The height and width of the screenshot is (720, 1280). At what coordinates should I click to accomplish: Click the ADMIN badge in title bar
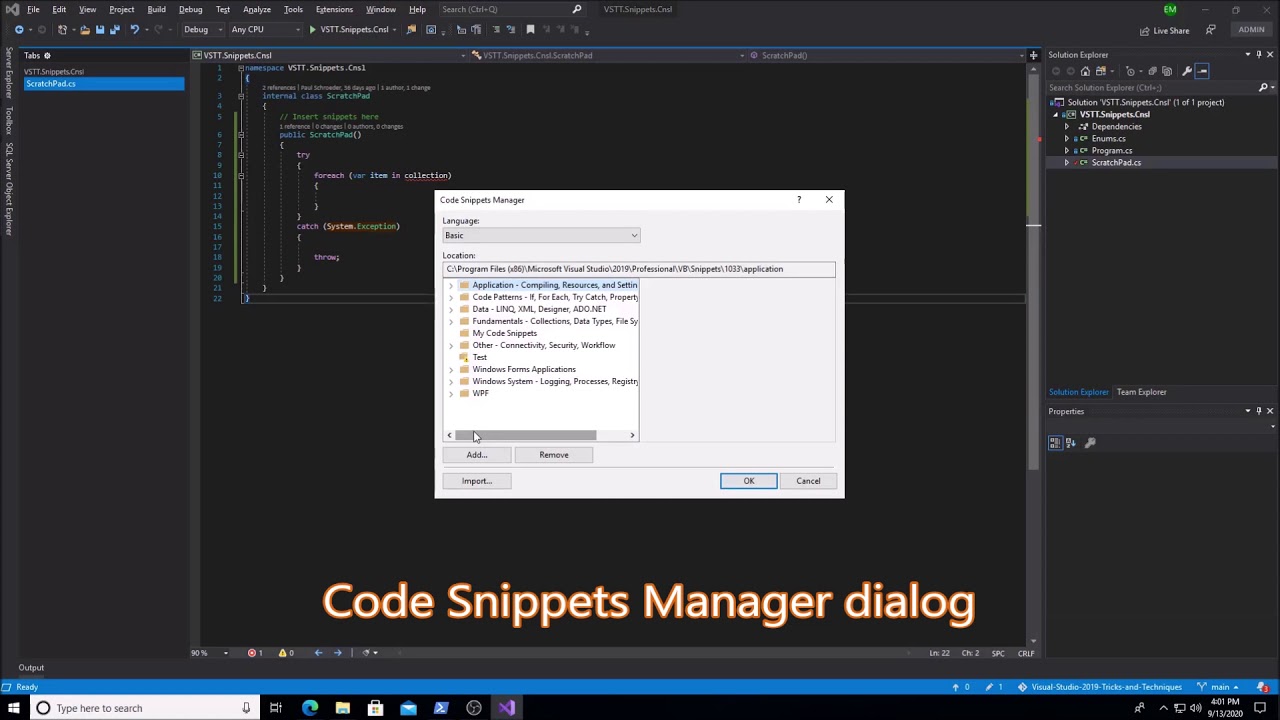1251,30
